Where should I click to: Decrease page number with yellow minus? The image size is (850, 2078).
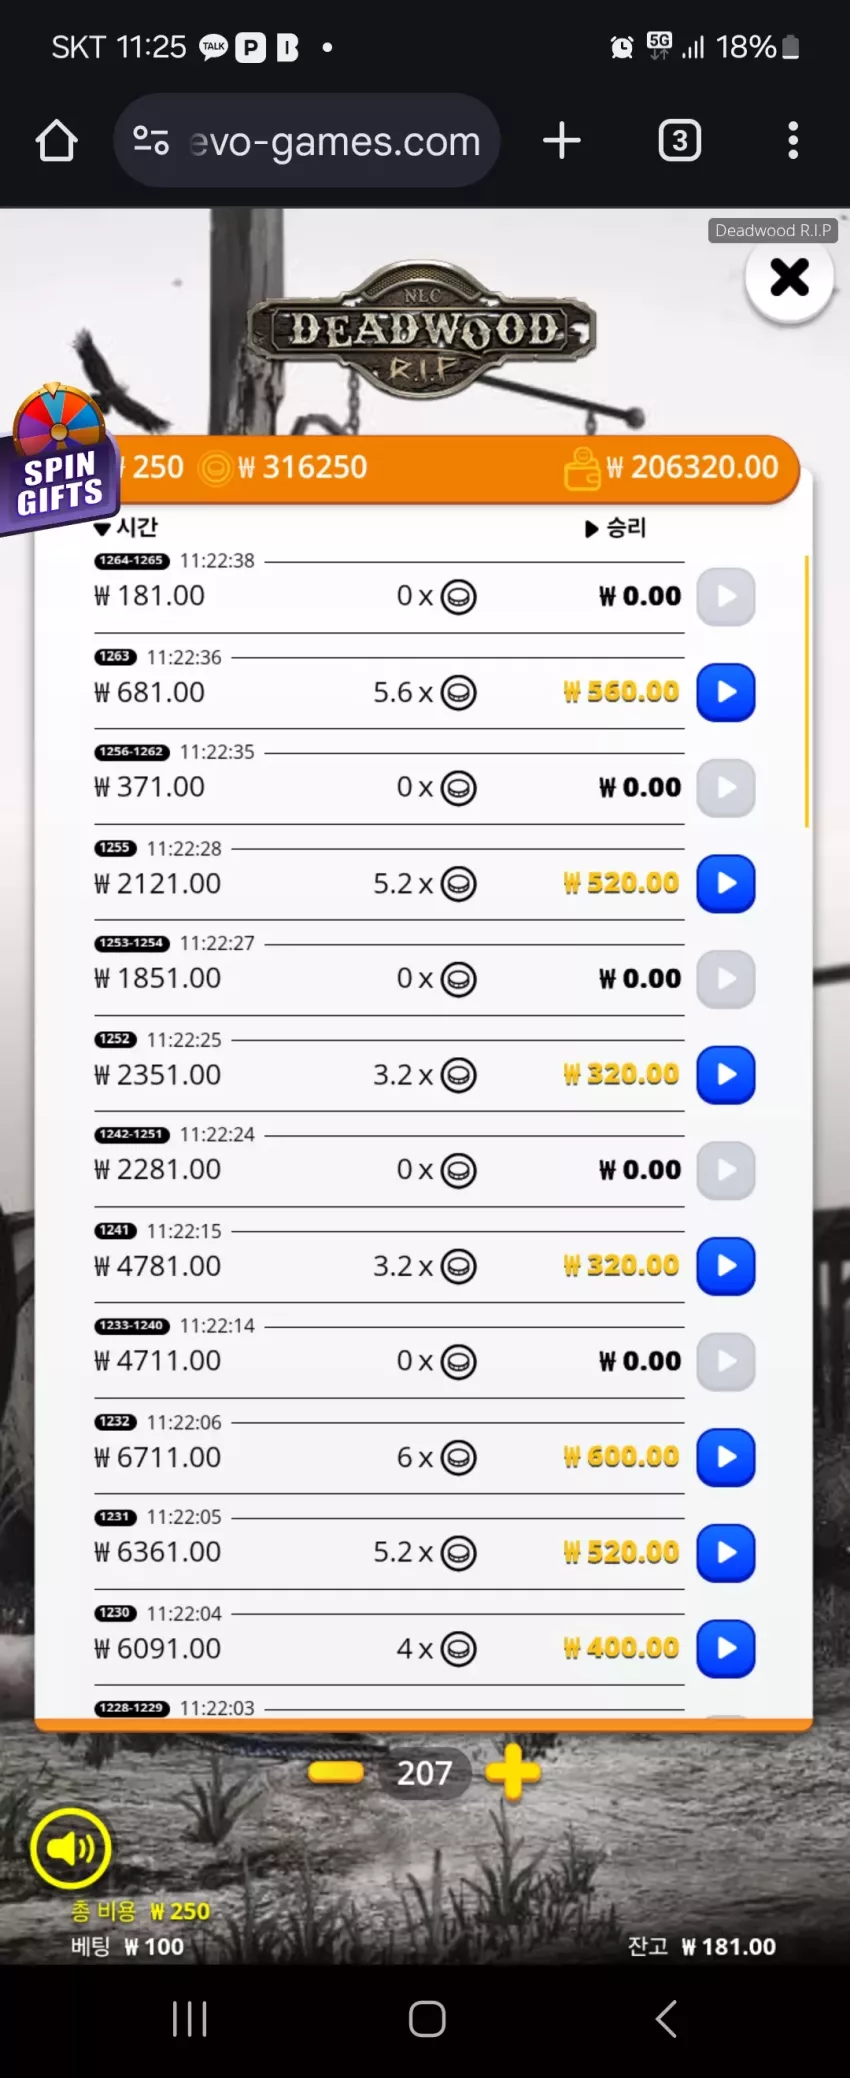336,1772
